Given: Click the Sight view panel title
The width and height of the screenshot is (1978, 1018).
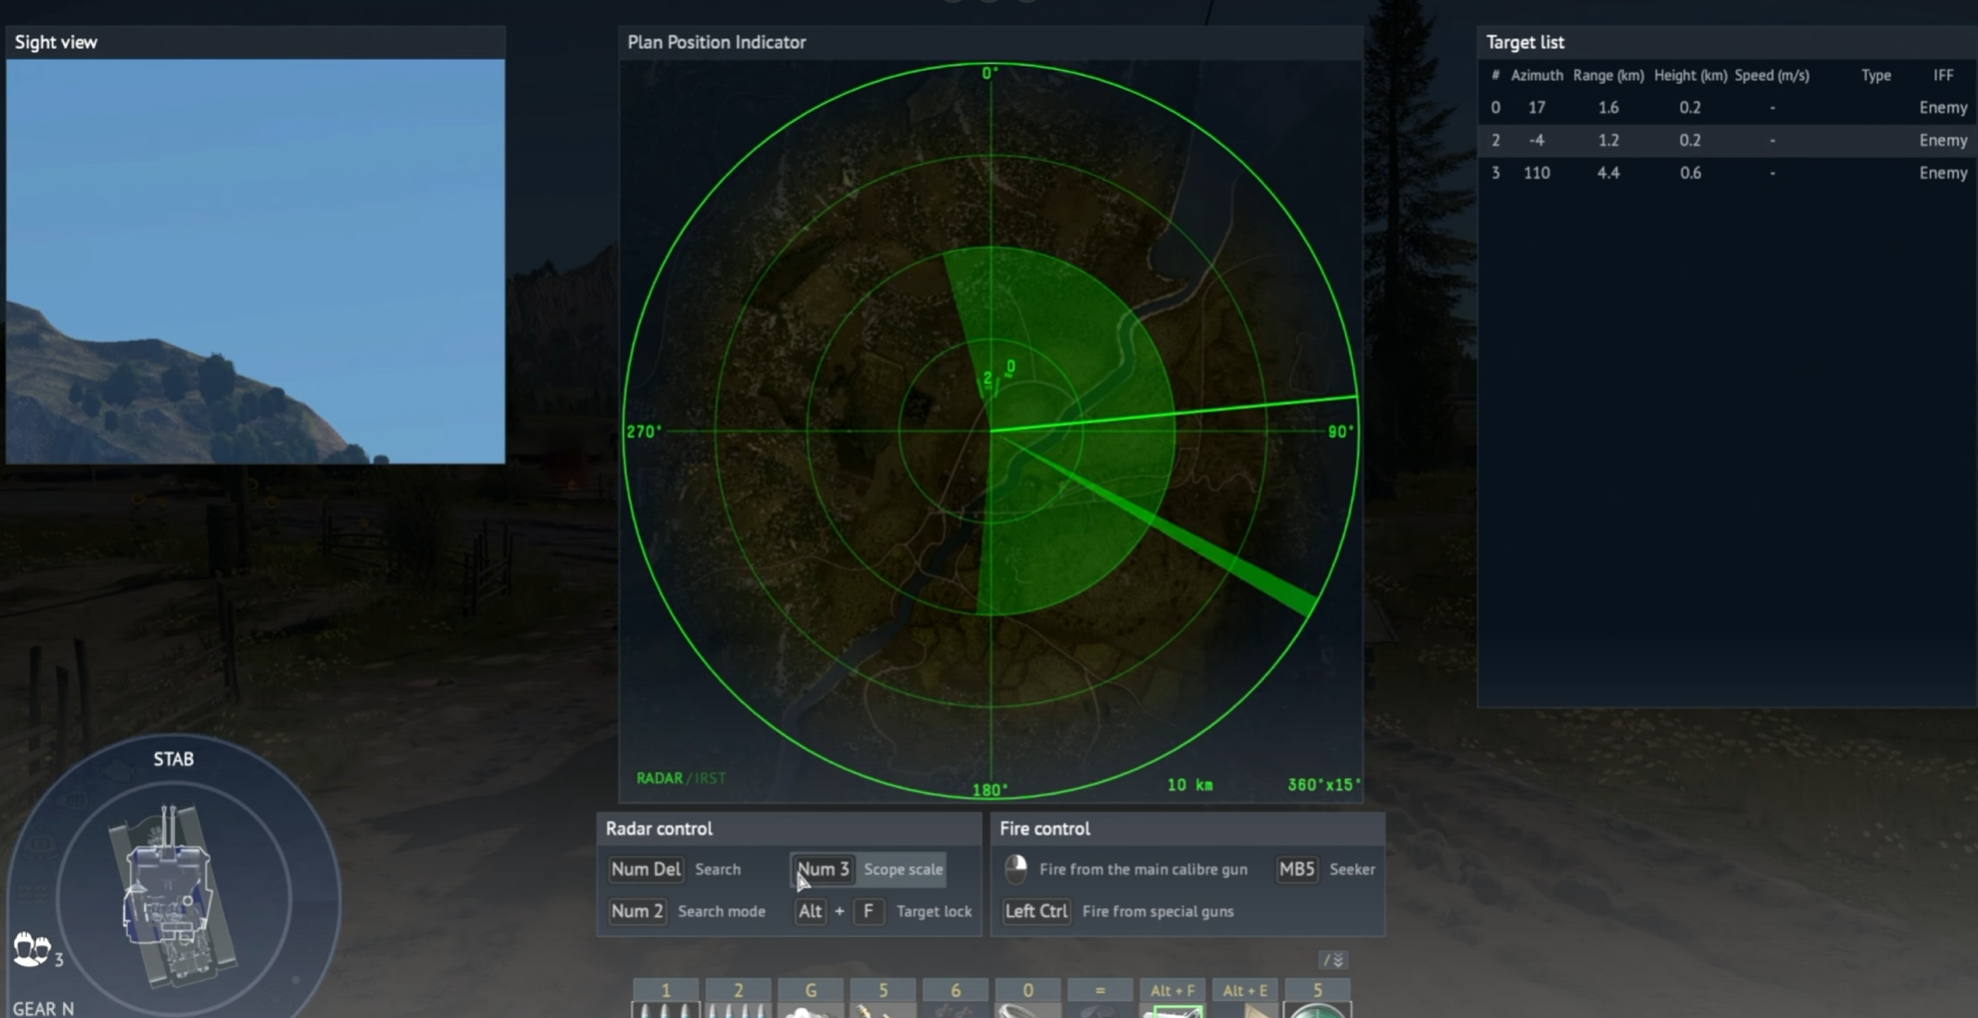Looking at the screenshot, I should [56, 42].
